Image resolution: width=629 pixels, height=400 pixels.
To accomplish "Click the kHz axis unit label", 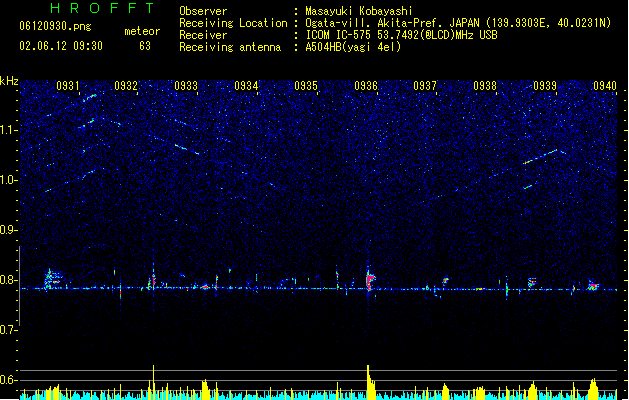I will 9,81.
